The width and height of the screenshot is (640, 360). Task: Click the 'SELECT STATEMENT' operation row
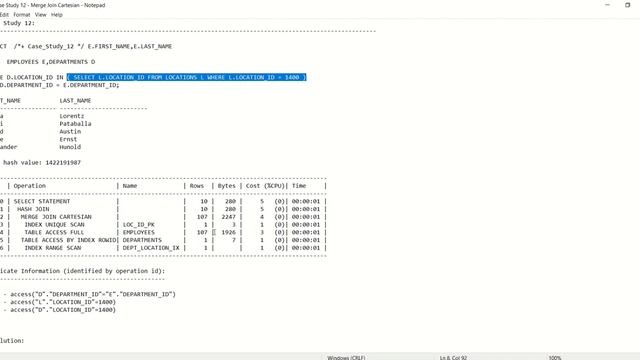coord(42,201)
